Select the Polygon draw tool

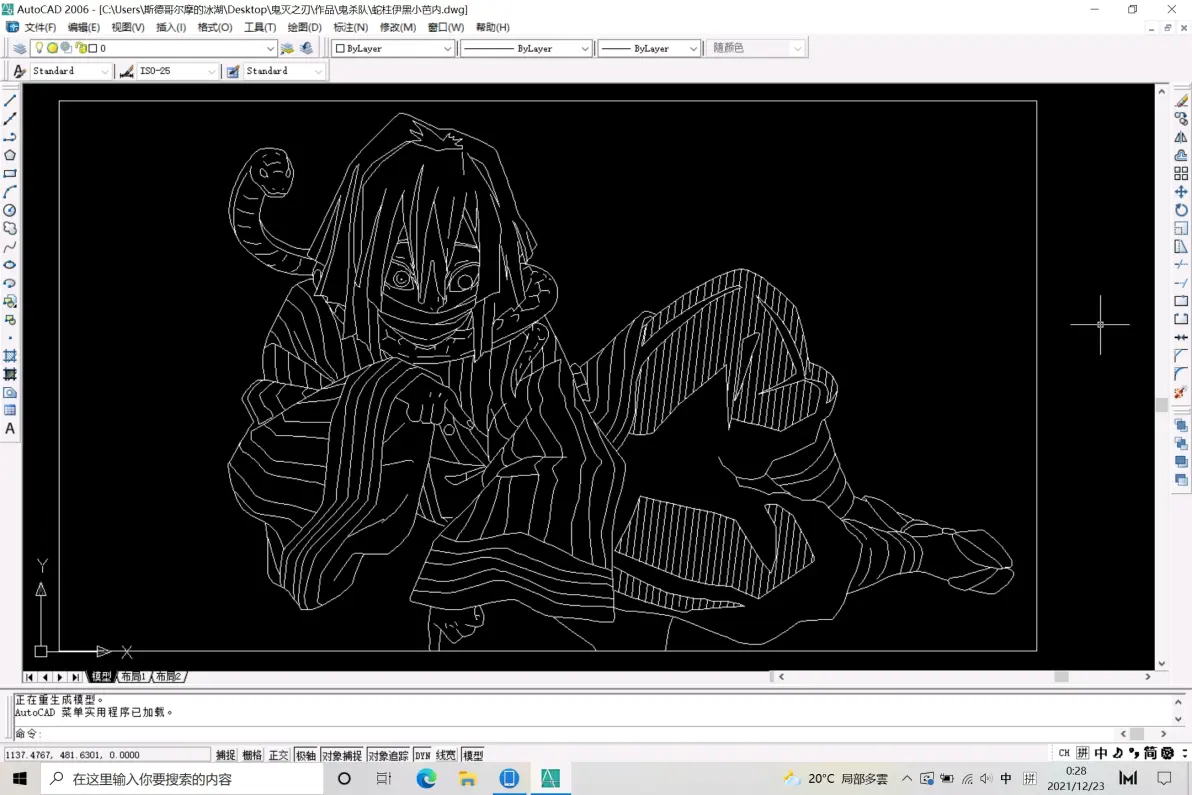coord(10,155)
